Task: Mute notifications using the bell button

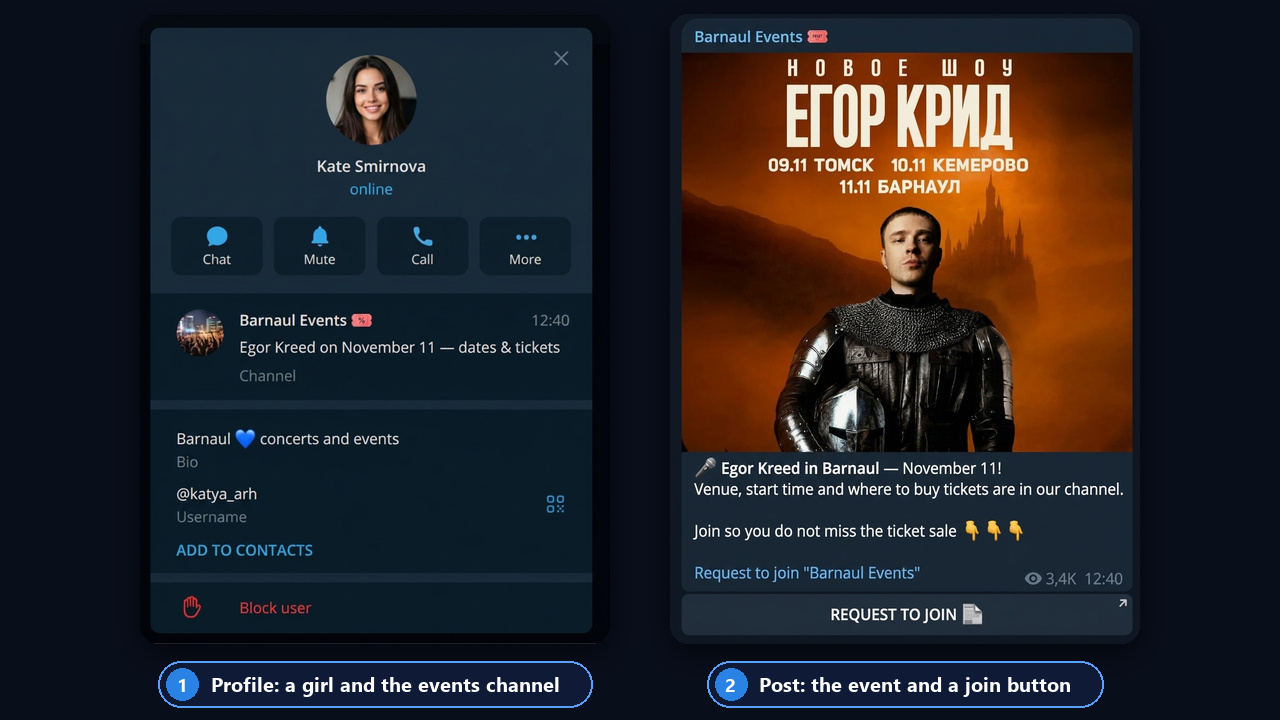Action: click(319, 246)
